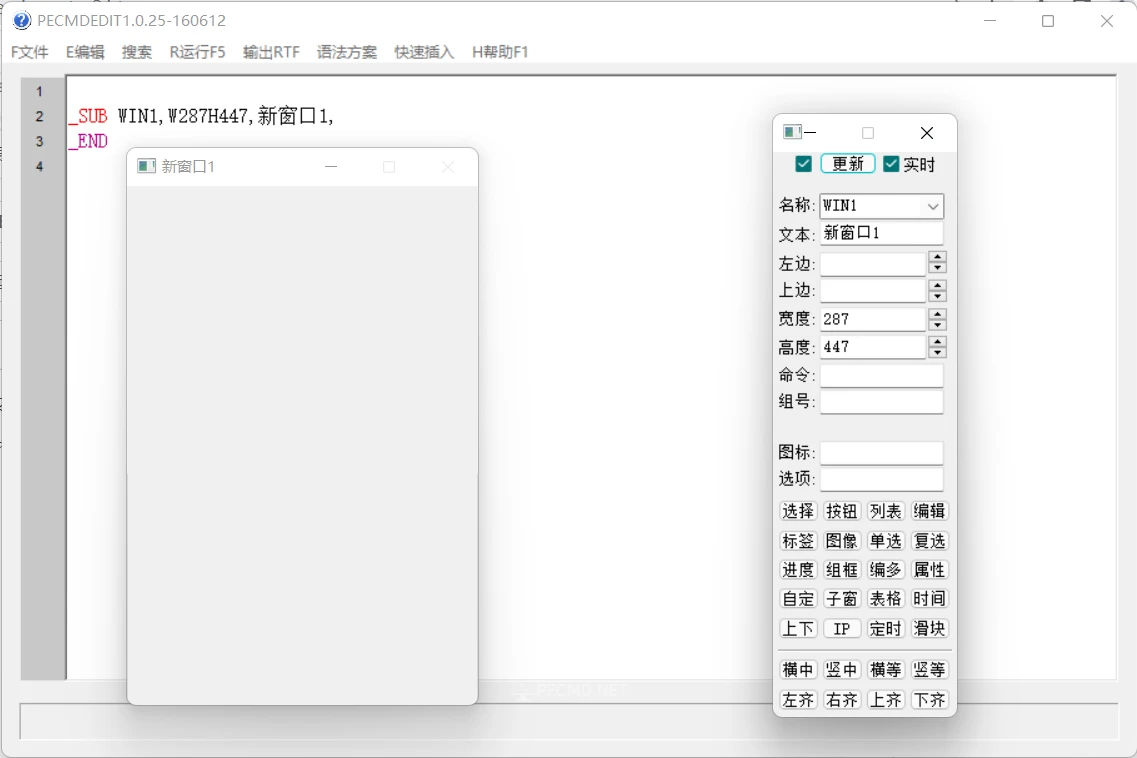This screenshot has width=1137, height=758.
Task: Insert a 复选 checkbox control
Action: (x=930, y=541)
